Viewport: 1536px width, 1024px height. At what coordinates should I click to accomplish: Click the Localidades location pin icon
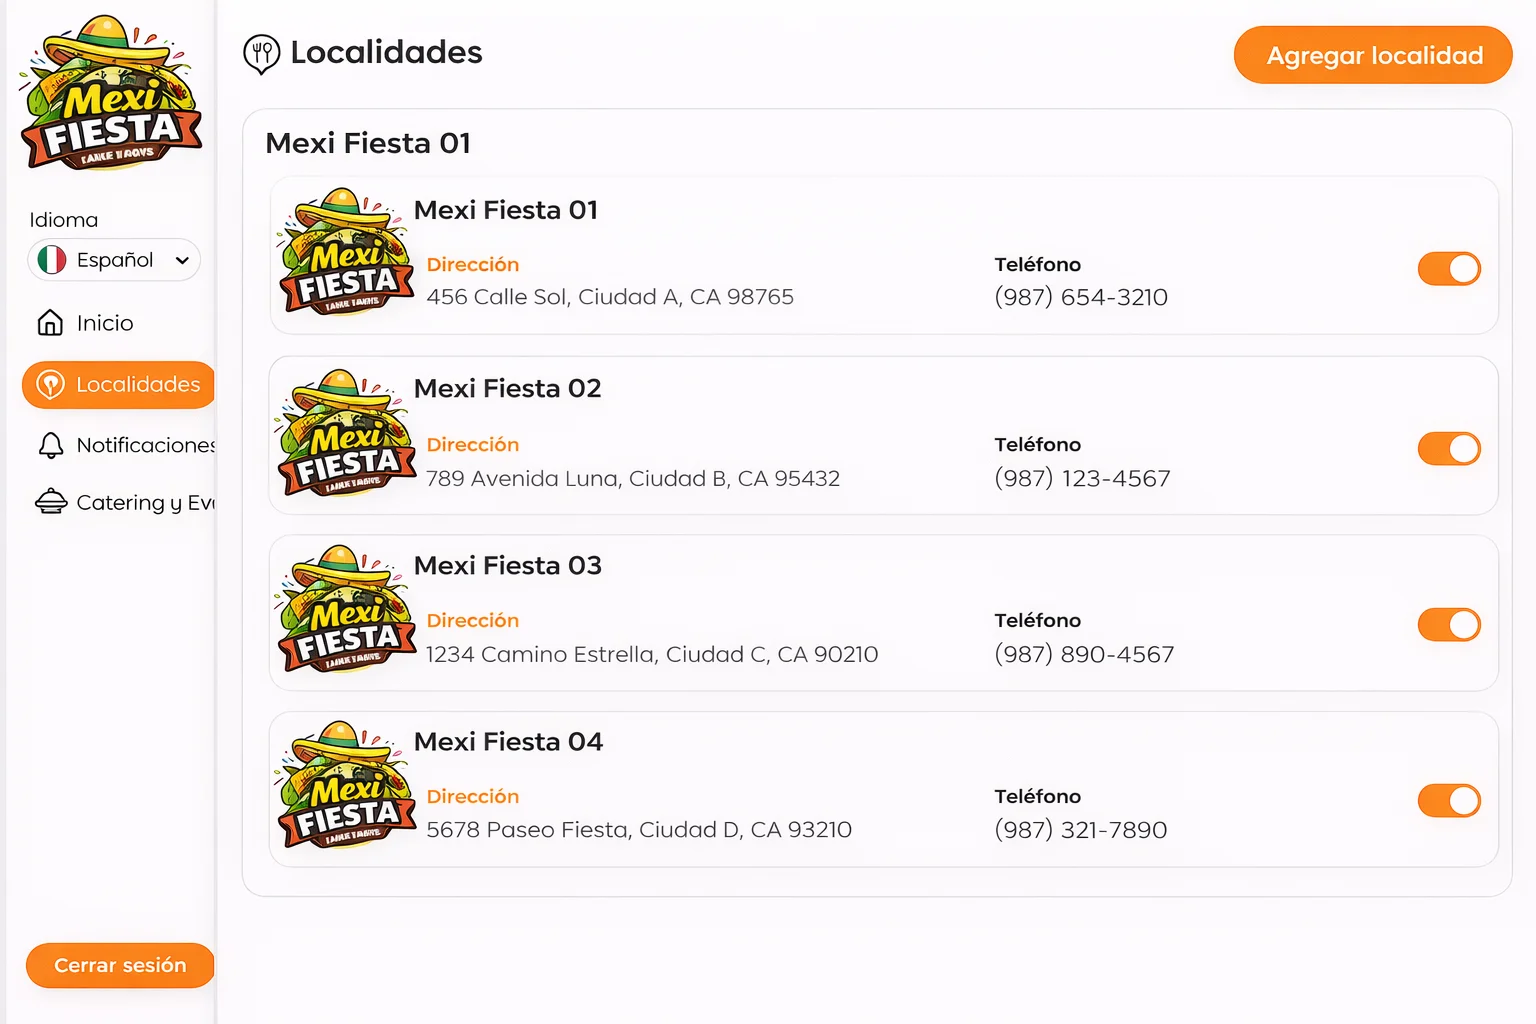(51, 385)
